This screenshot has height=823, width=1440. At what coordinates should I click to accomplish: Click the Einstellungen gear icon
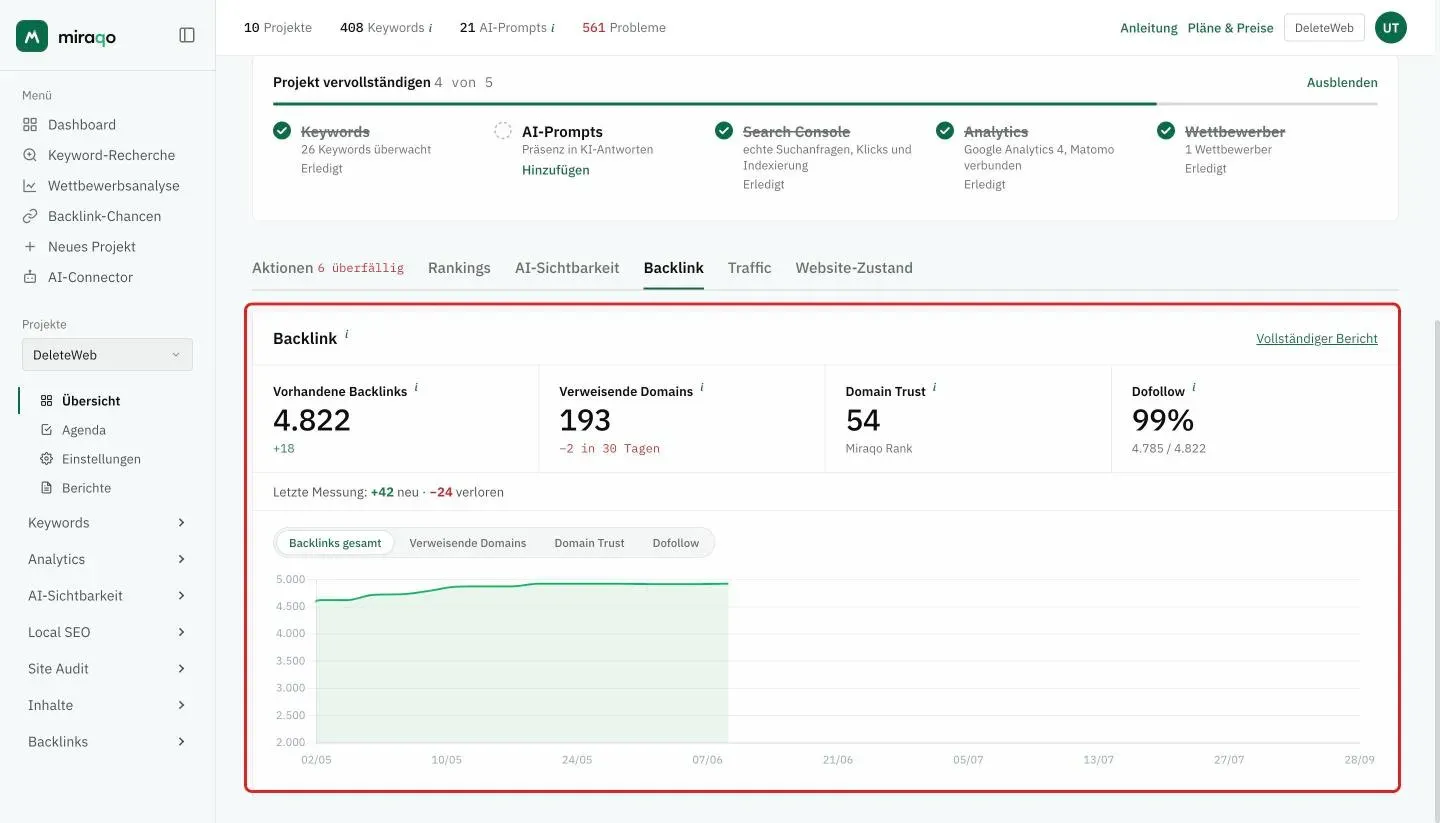click(x=46, y=459)
